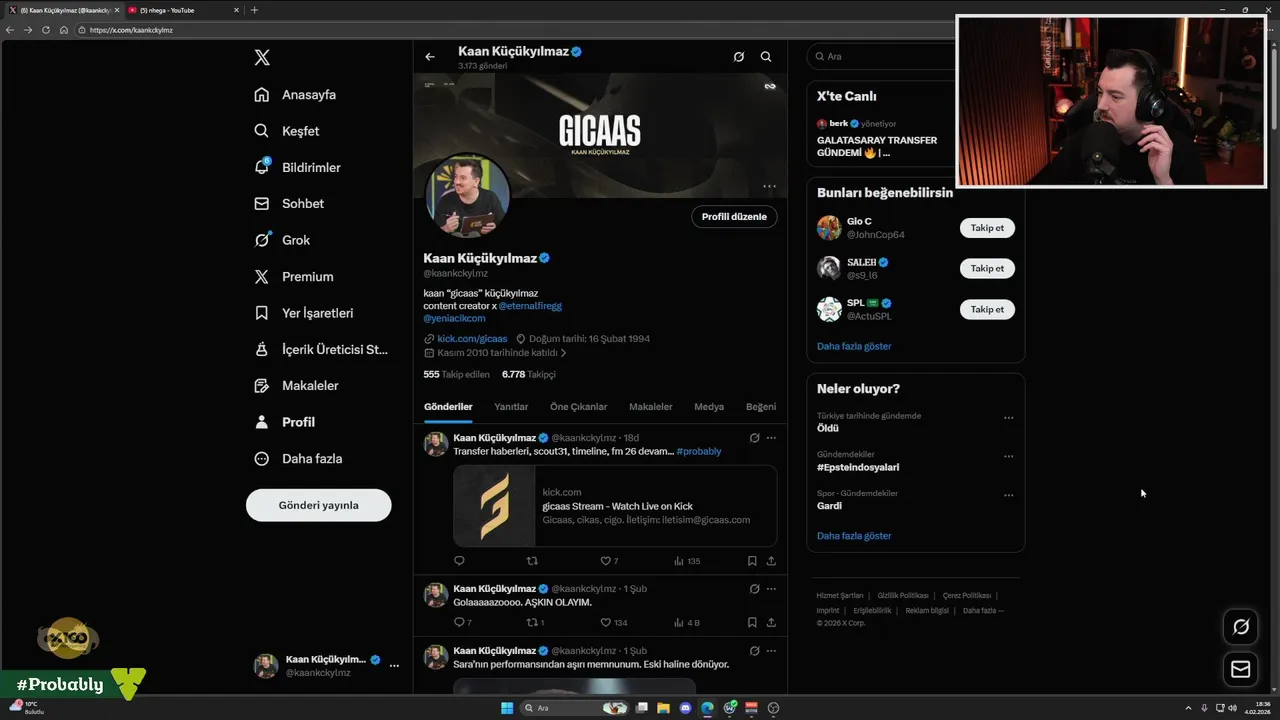The width and height of the screenshot is (1280, 720).
Task: Follow SALEH with Takip et
Action: tap(987, 268)
